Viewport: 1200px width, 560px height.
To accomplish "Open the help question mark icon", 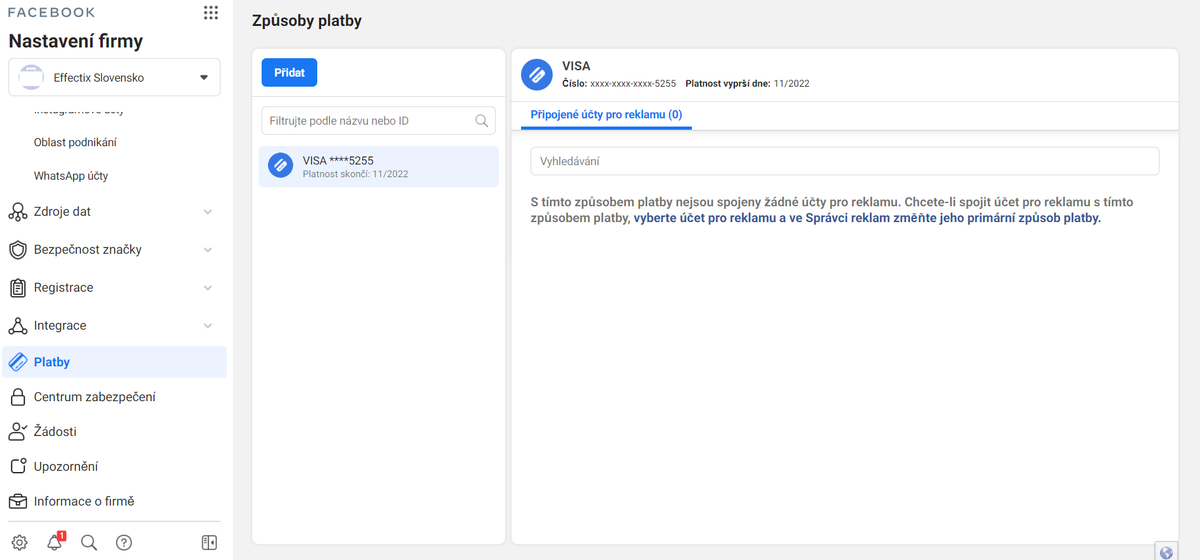I will (124, 542).
